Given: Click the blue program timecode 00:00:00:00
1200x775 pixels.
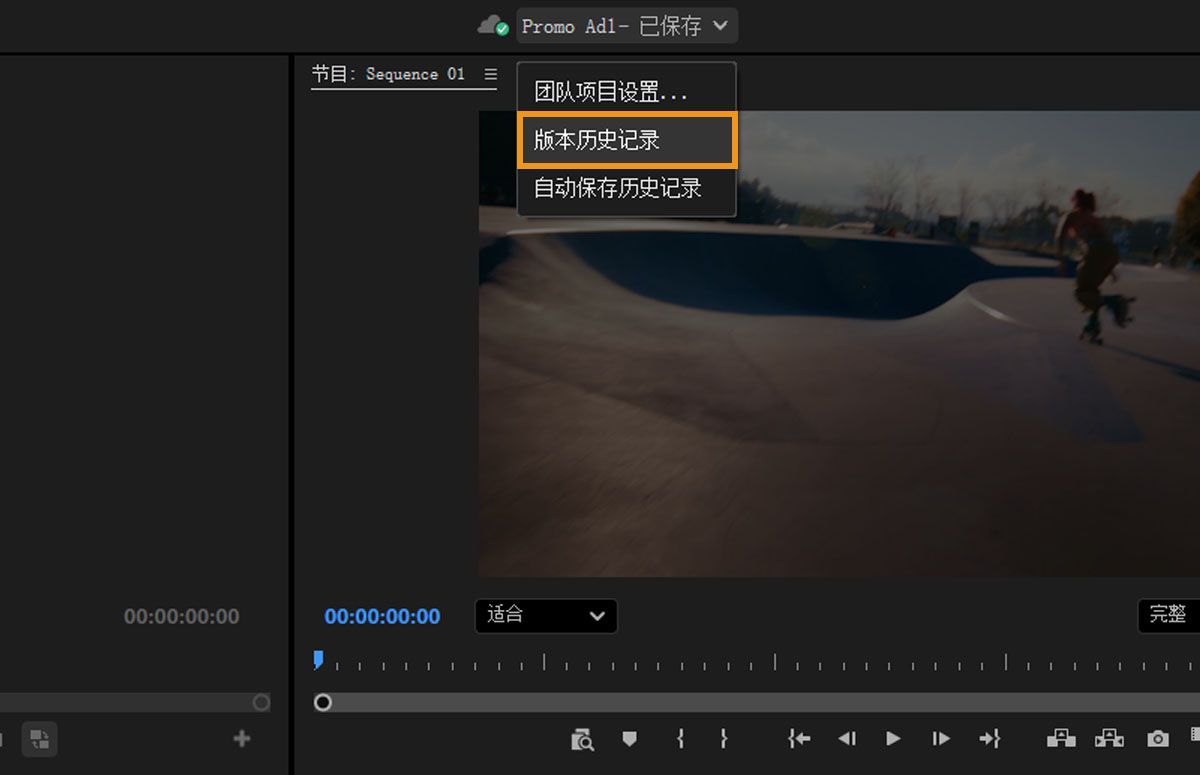Looking at the screenshot, I should pos(382,617).
